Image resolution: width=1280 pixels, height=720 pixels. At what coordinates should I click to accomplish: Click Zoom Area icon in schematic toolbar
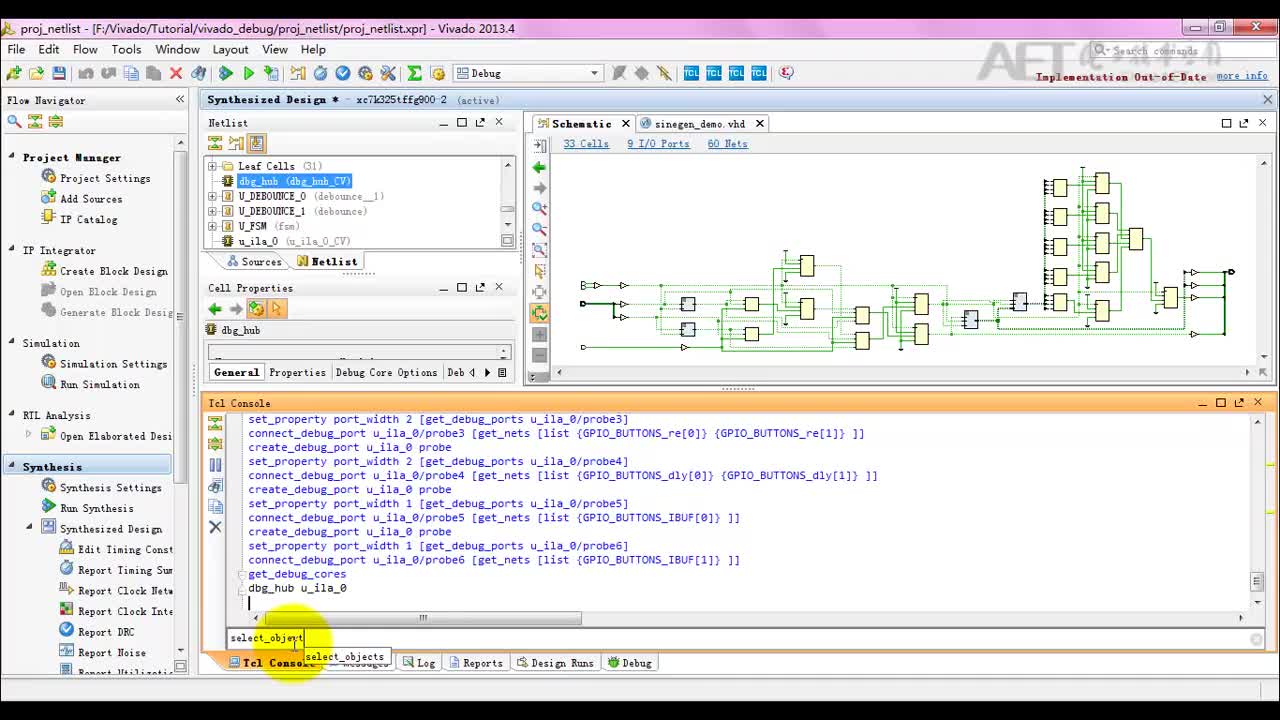540,250
